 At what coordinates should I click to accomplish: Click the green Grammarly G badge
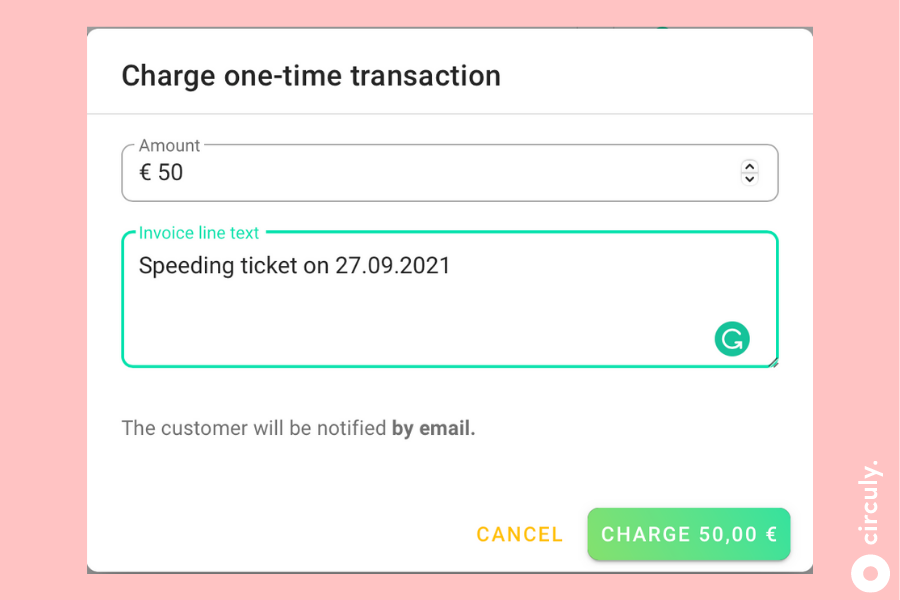[731, 339]
